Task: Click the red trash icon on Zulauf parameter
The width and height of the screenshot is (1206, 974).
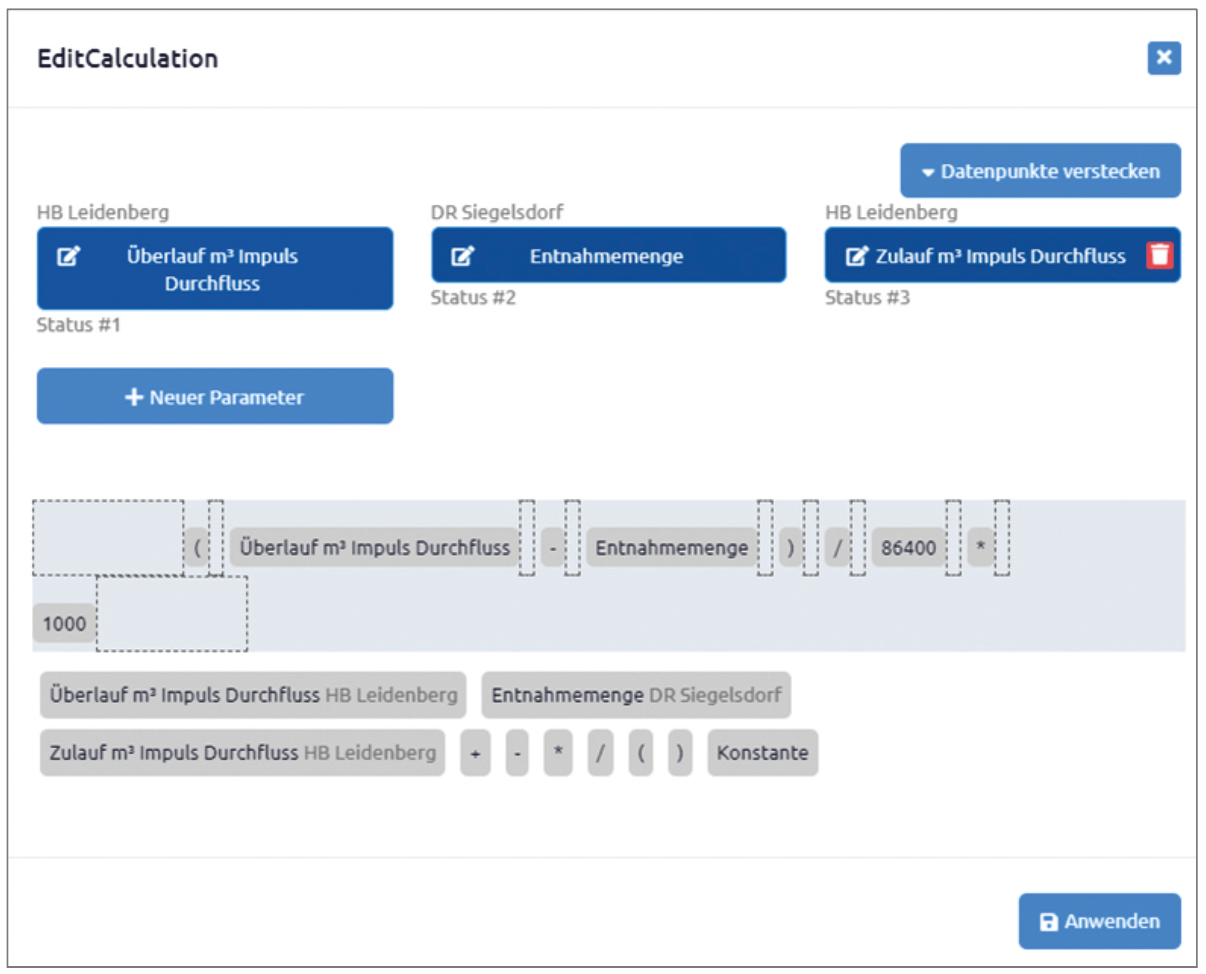Action: click(1159, 255)
